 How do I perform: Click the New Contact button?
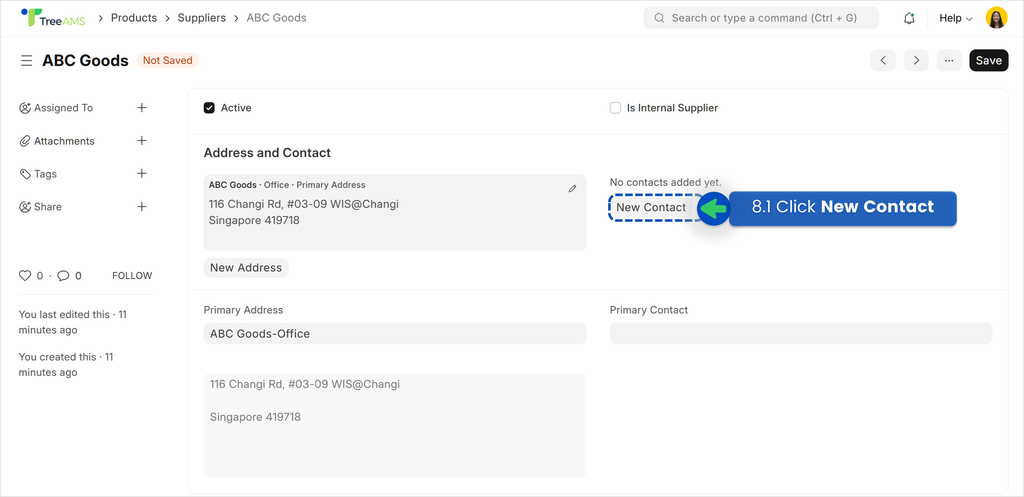click(651, 207)
